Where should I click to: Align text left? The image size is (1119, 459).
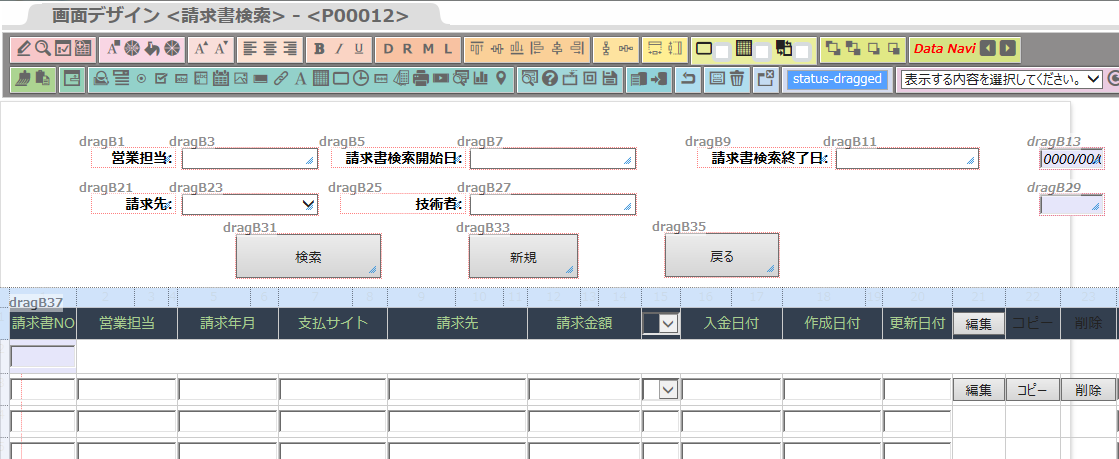[x=250, y=49]
